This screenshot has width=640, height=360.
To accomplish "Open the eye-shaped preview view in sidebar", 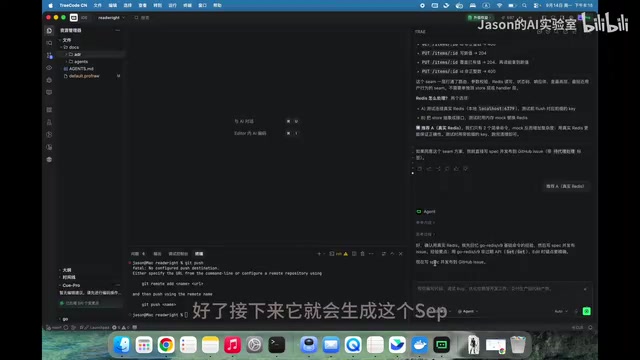I will (49, 68).
